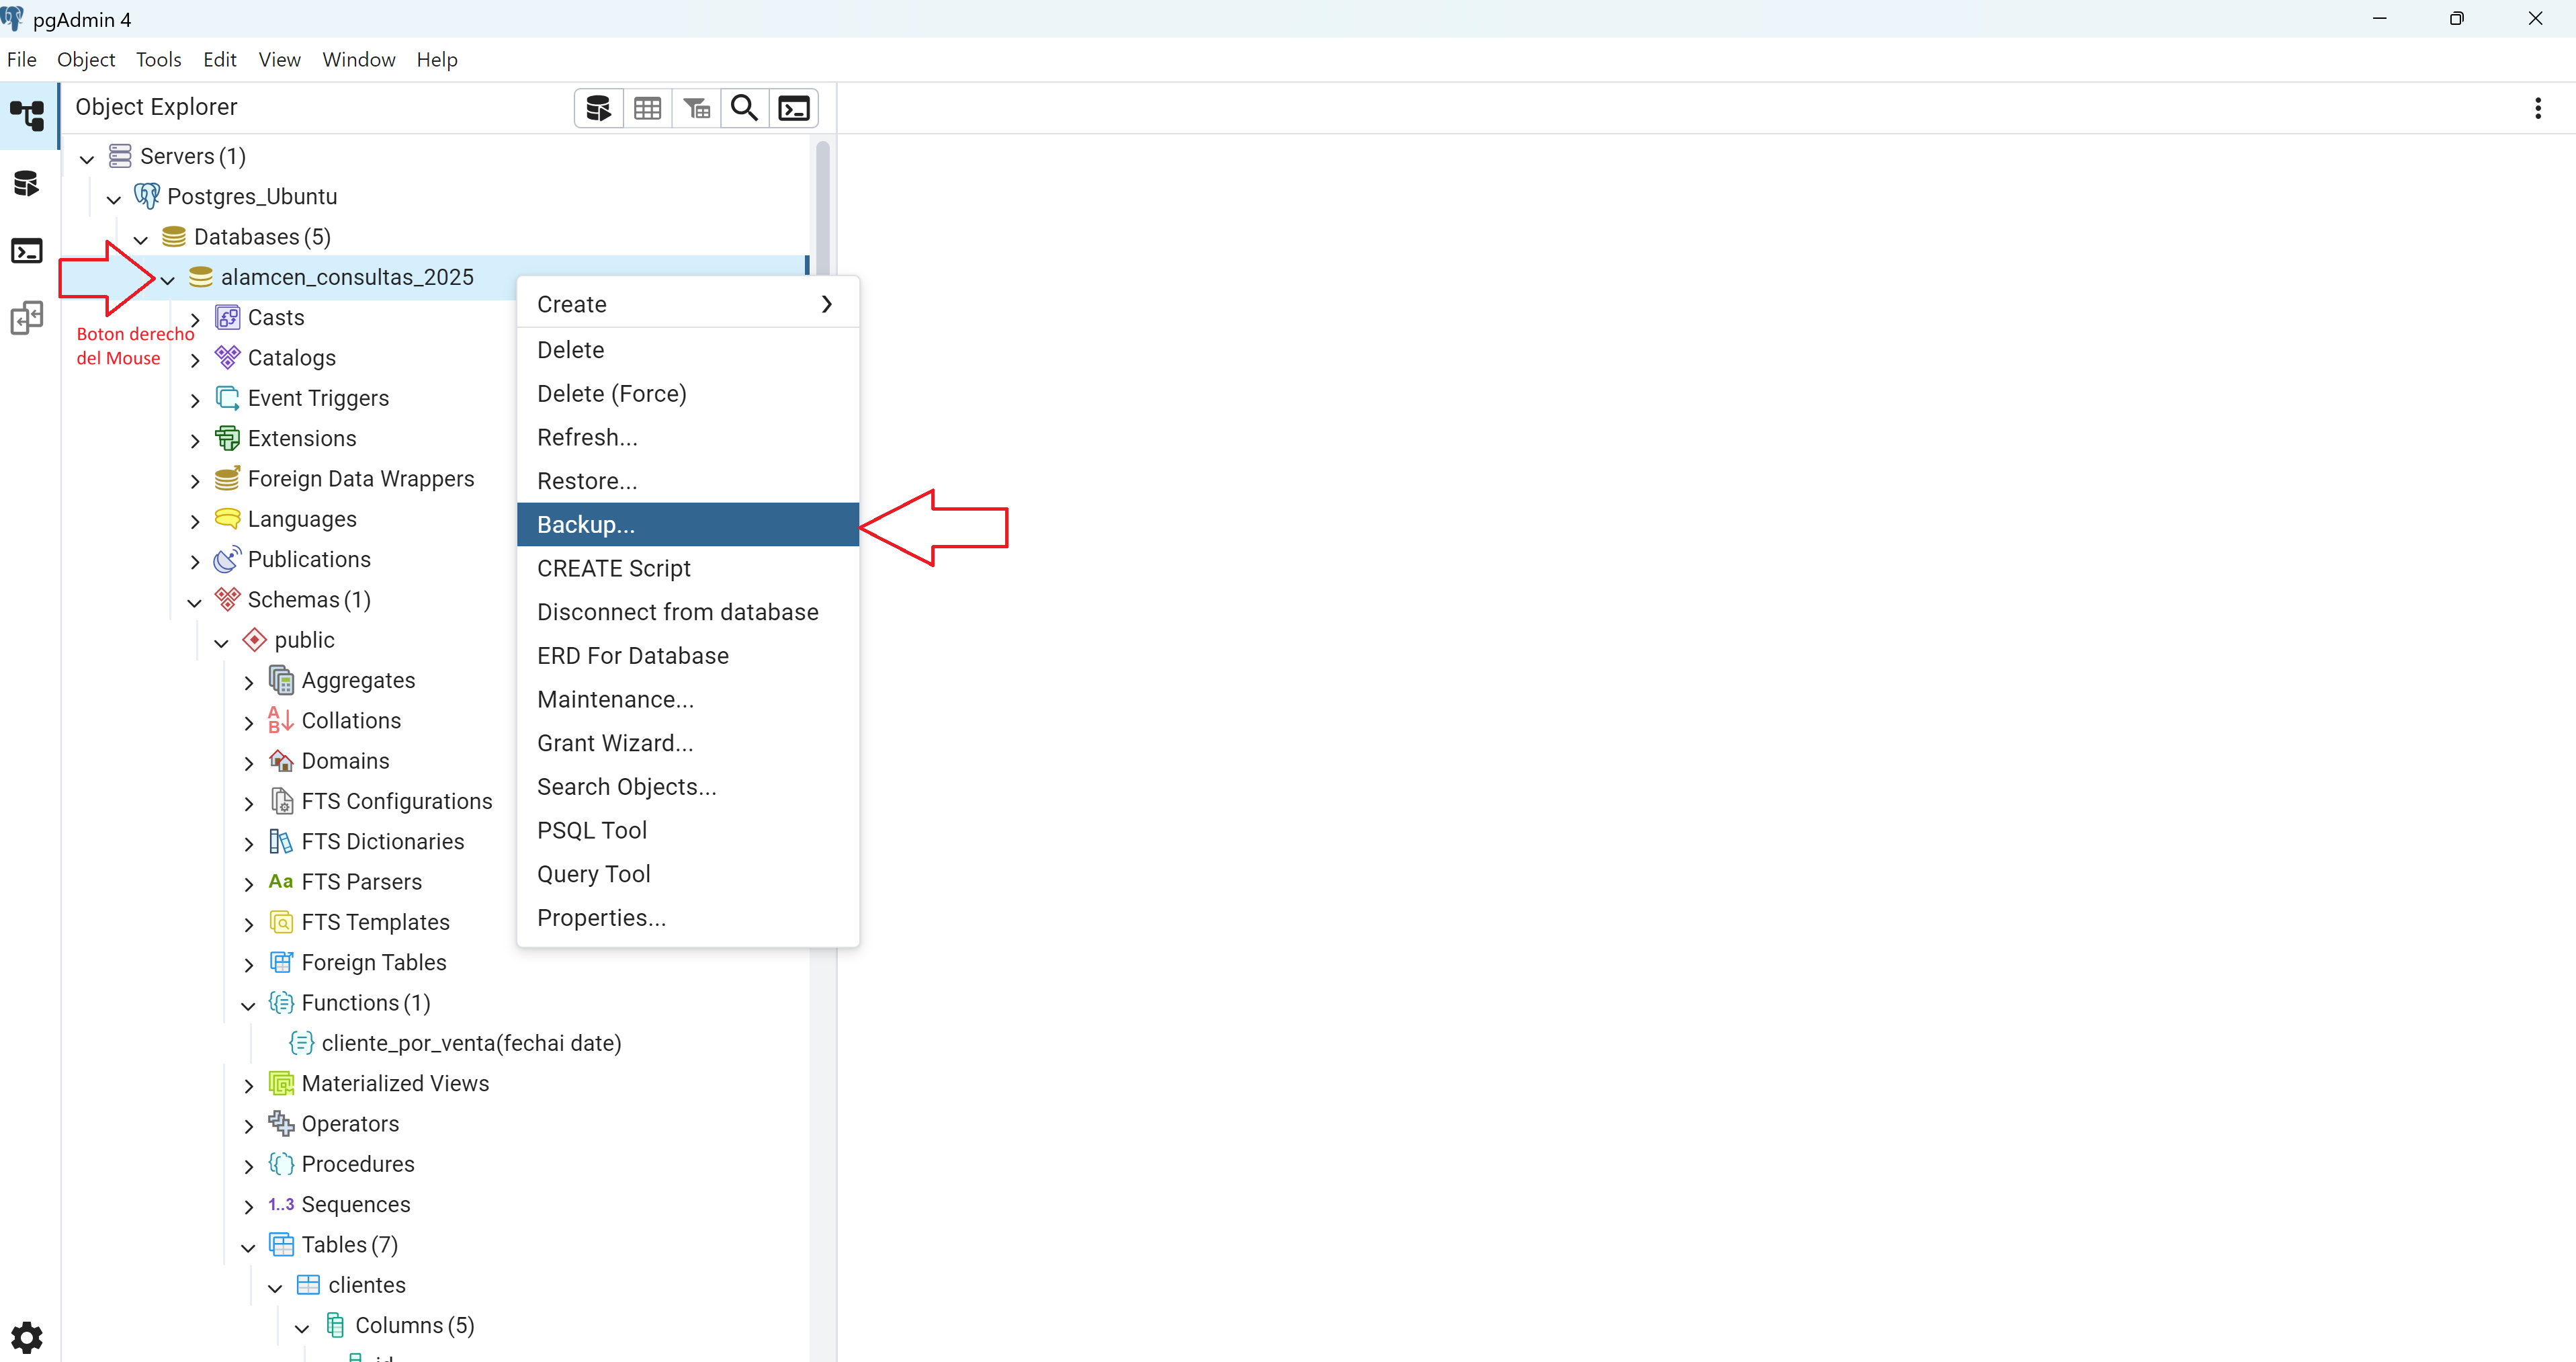
Task: Choose Backup... from context menu
Action: click(687, 524)
